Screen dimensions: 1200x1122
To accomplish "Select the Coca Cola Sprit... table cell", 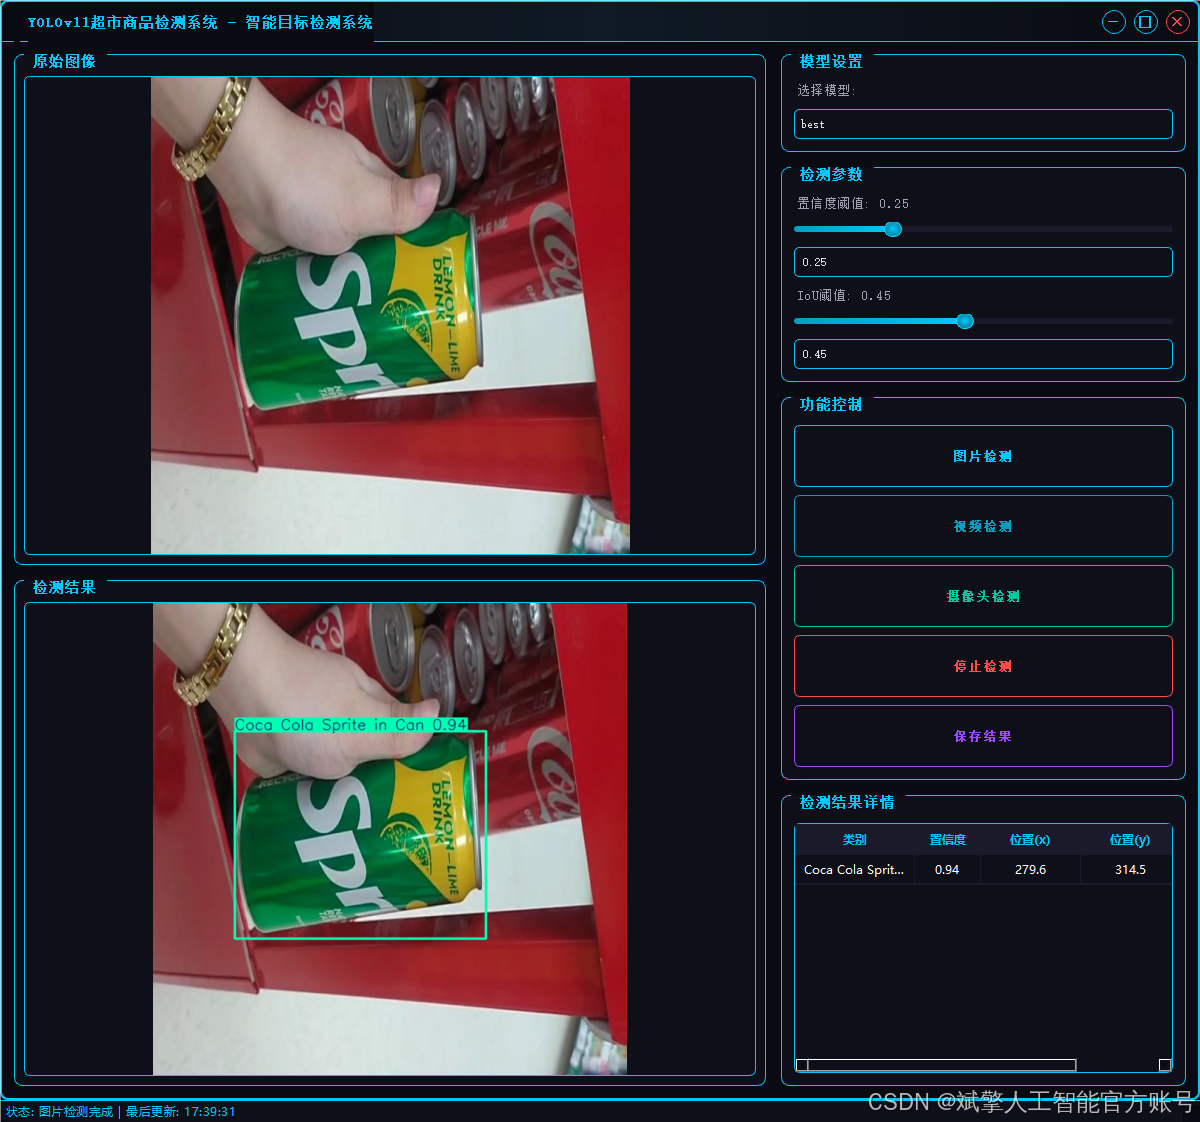I will 855,870.
